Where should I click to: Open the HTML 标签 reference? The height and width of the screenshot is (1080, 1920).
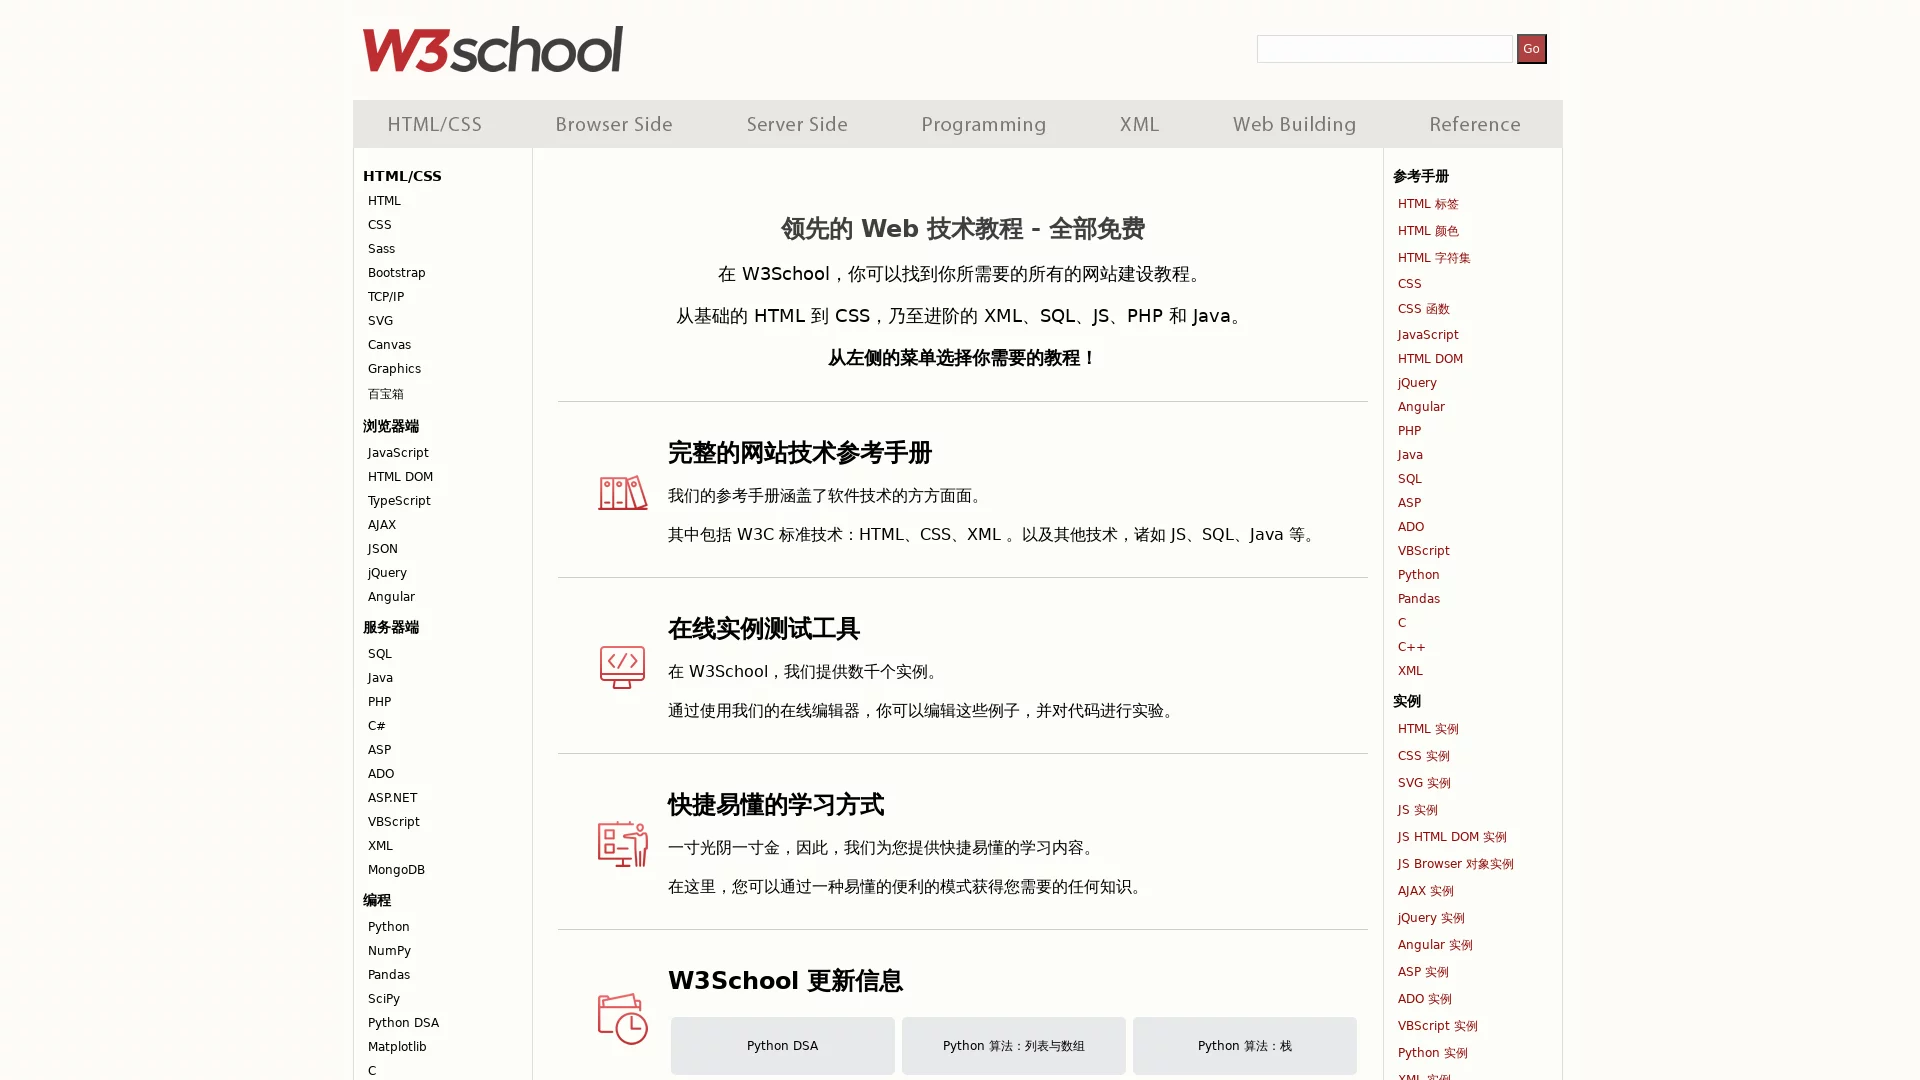(x=1428, y=204)
